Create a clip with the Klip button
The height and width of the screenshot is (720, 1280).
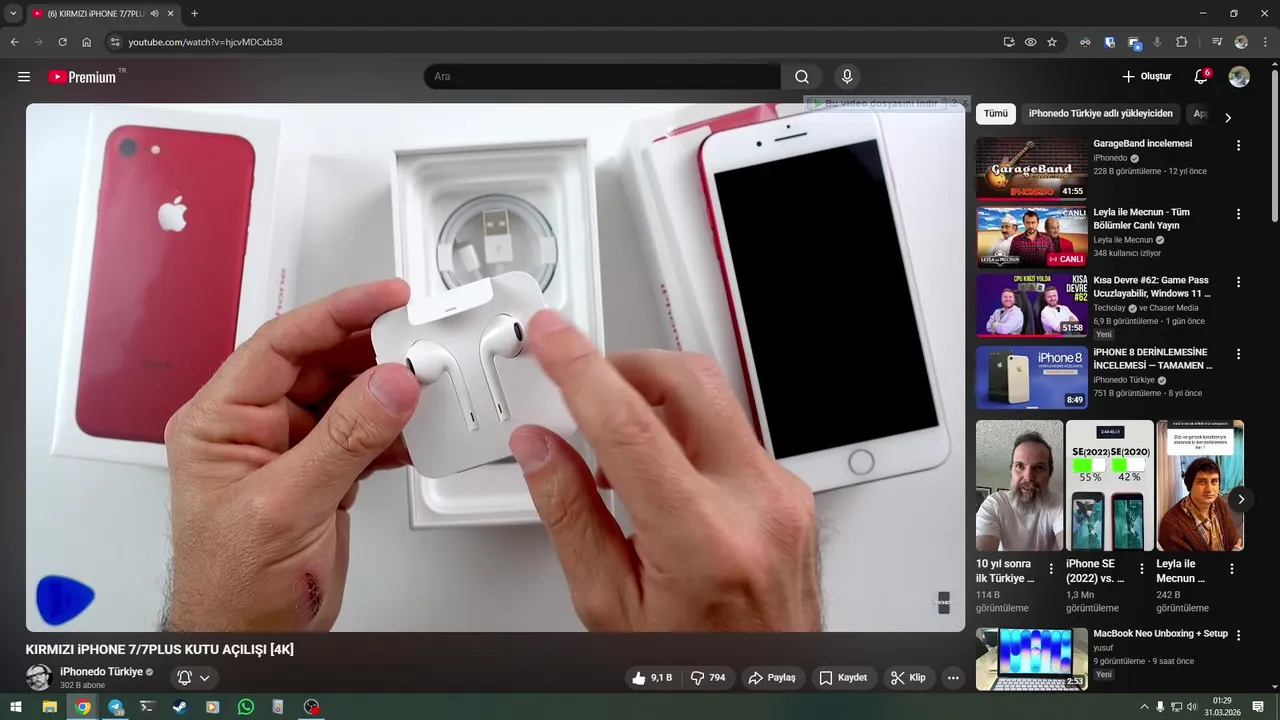[908, 678]
